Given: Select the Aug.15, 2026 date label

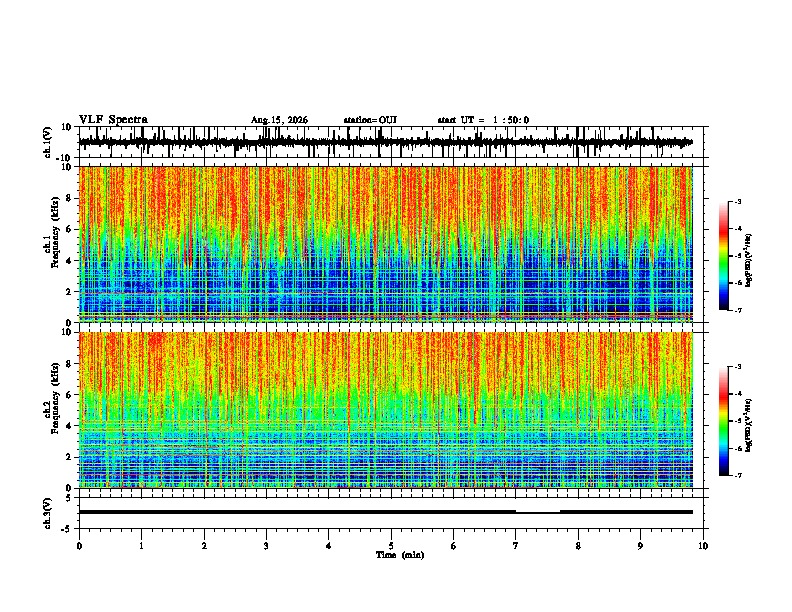Looking at the screenshot, I should [279, 120].
